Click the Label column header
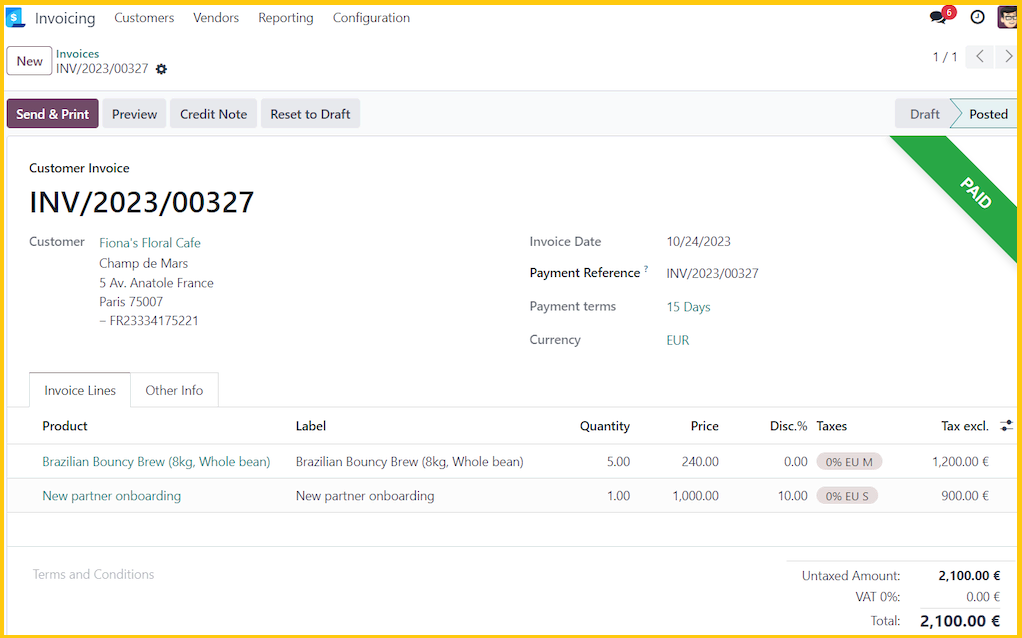 tap(311, 426)
